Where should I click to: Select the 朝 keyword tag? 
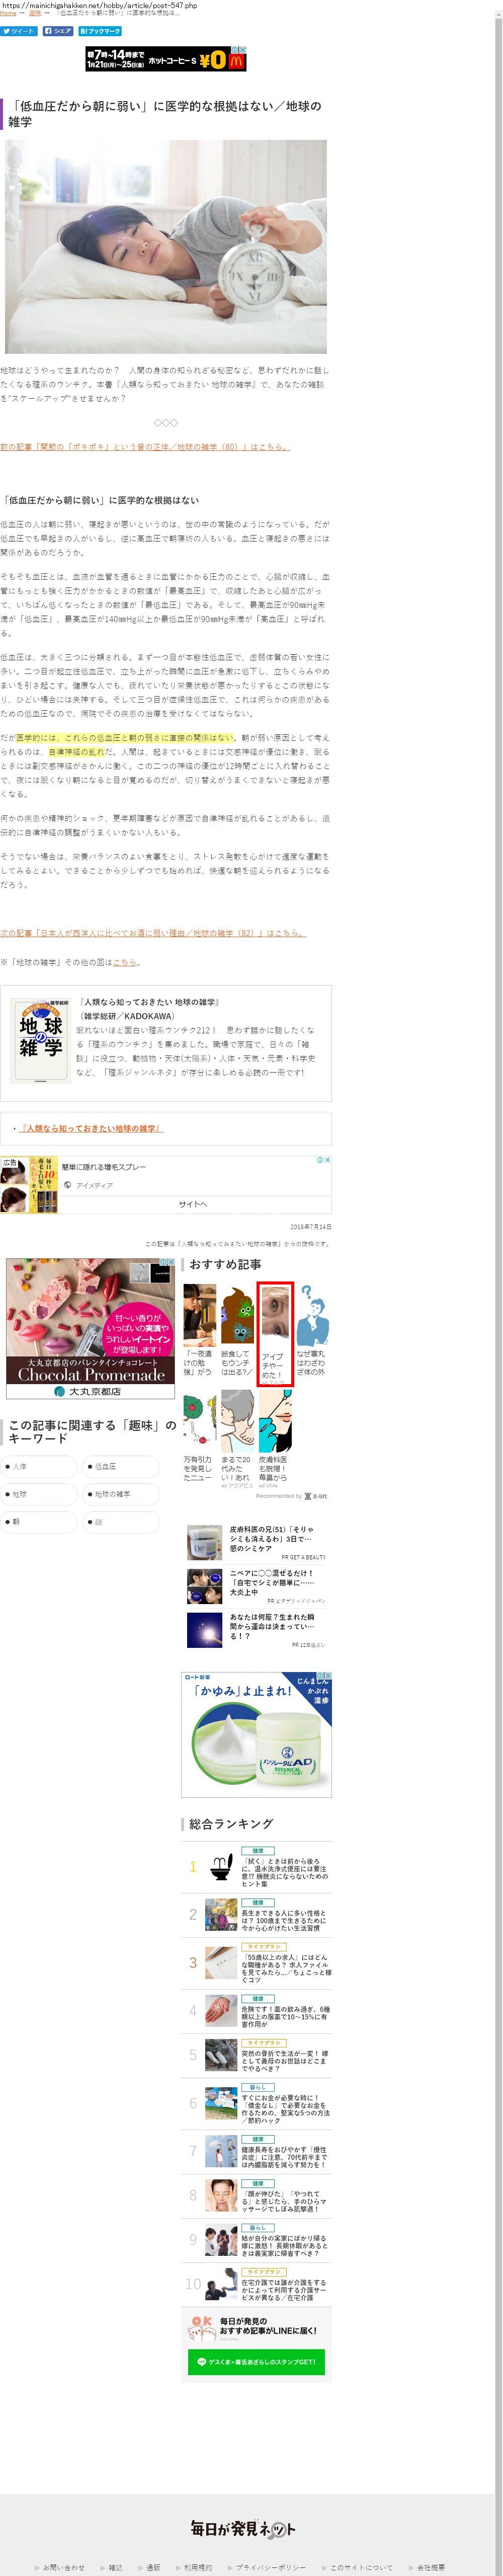click(40, 1521)
